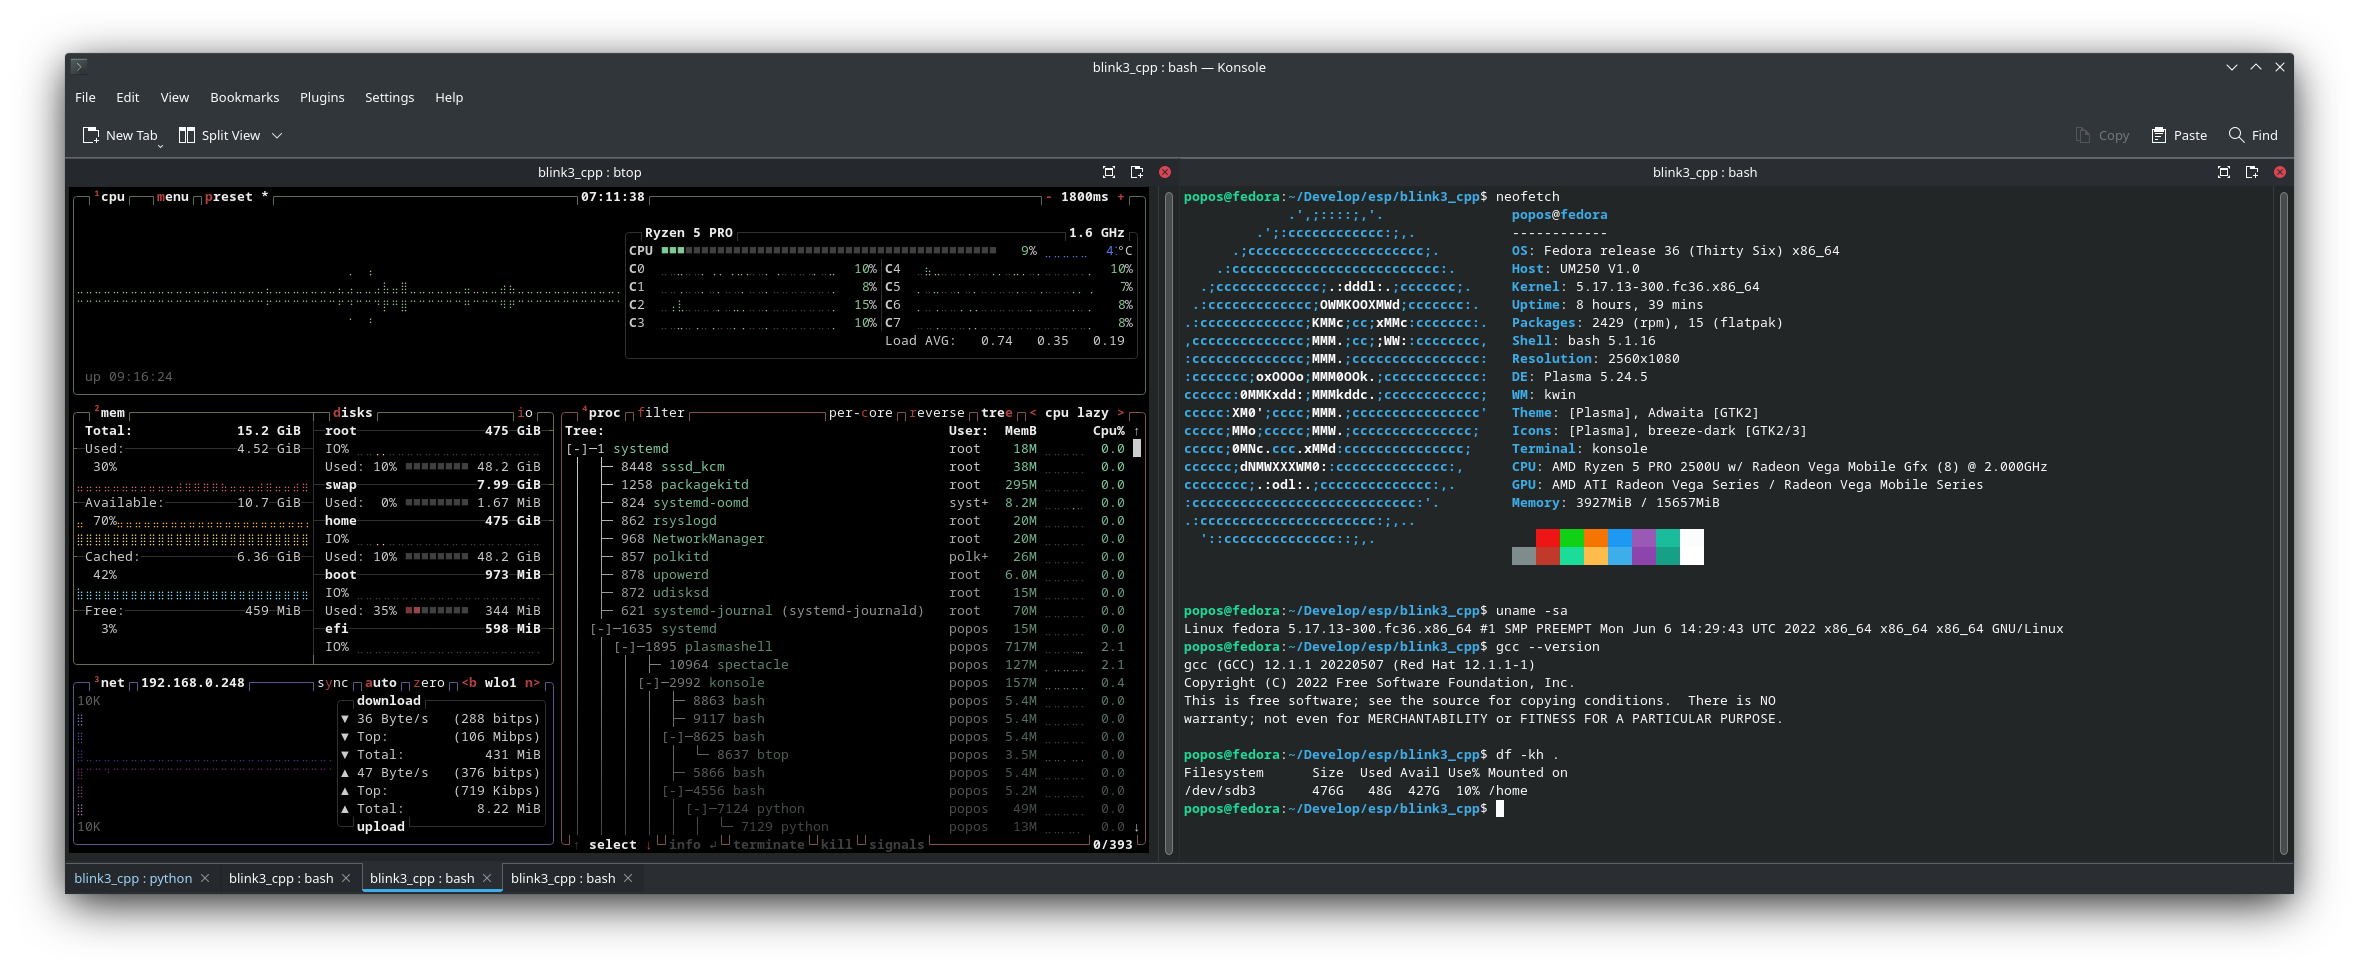Viewport: 2359px width, 971px height.
Task: Click the kill process button
Action: point(837,845)
